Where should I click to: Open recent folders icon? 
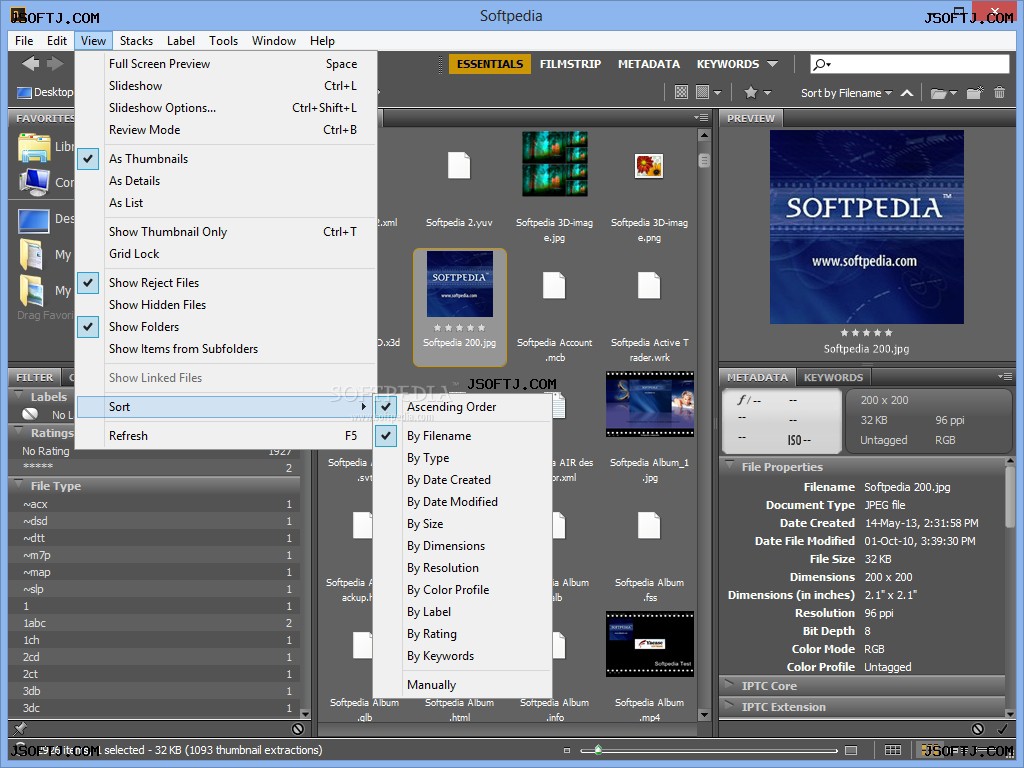tap(943, 93)
